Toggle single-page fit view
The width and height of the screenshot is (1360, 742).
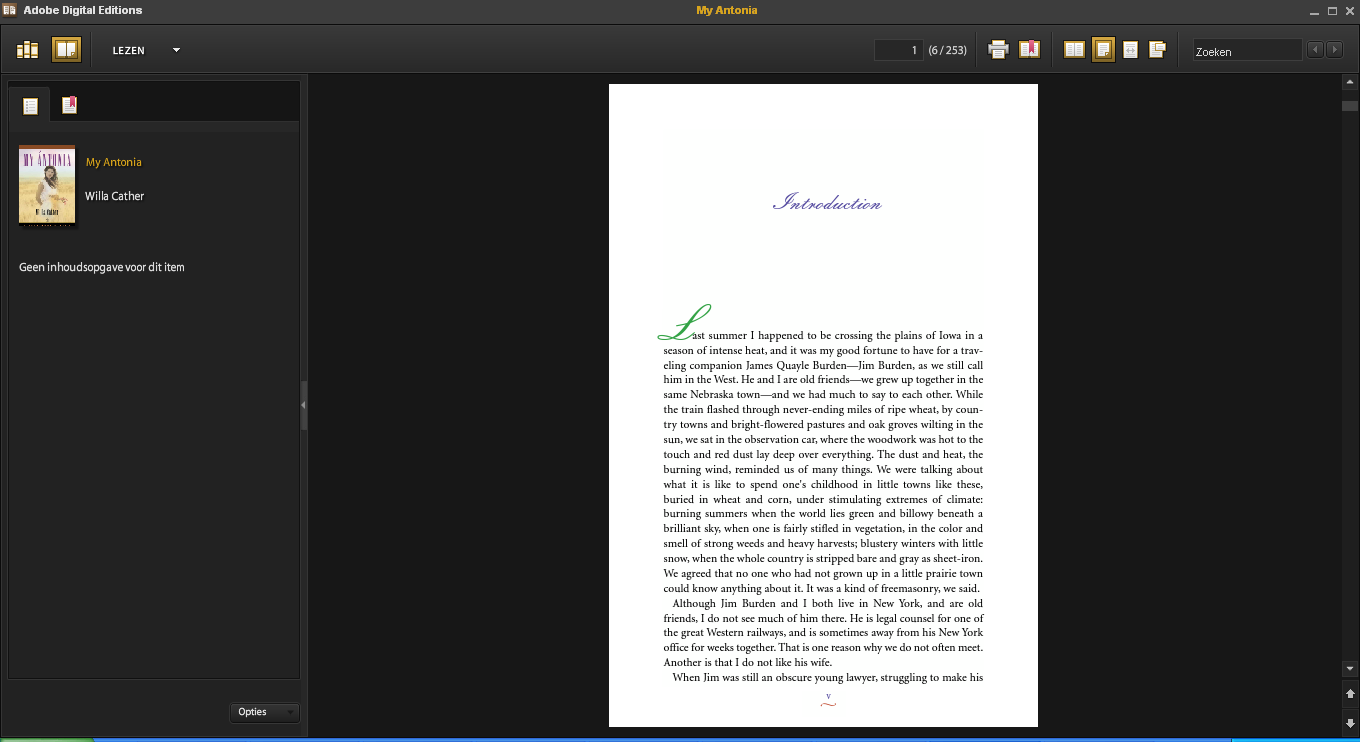(1103, 50)
